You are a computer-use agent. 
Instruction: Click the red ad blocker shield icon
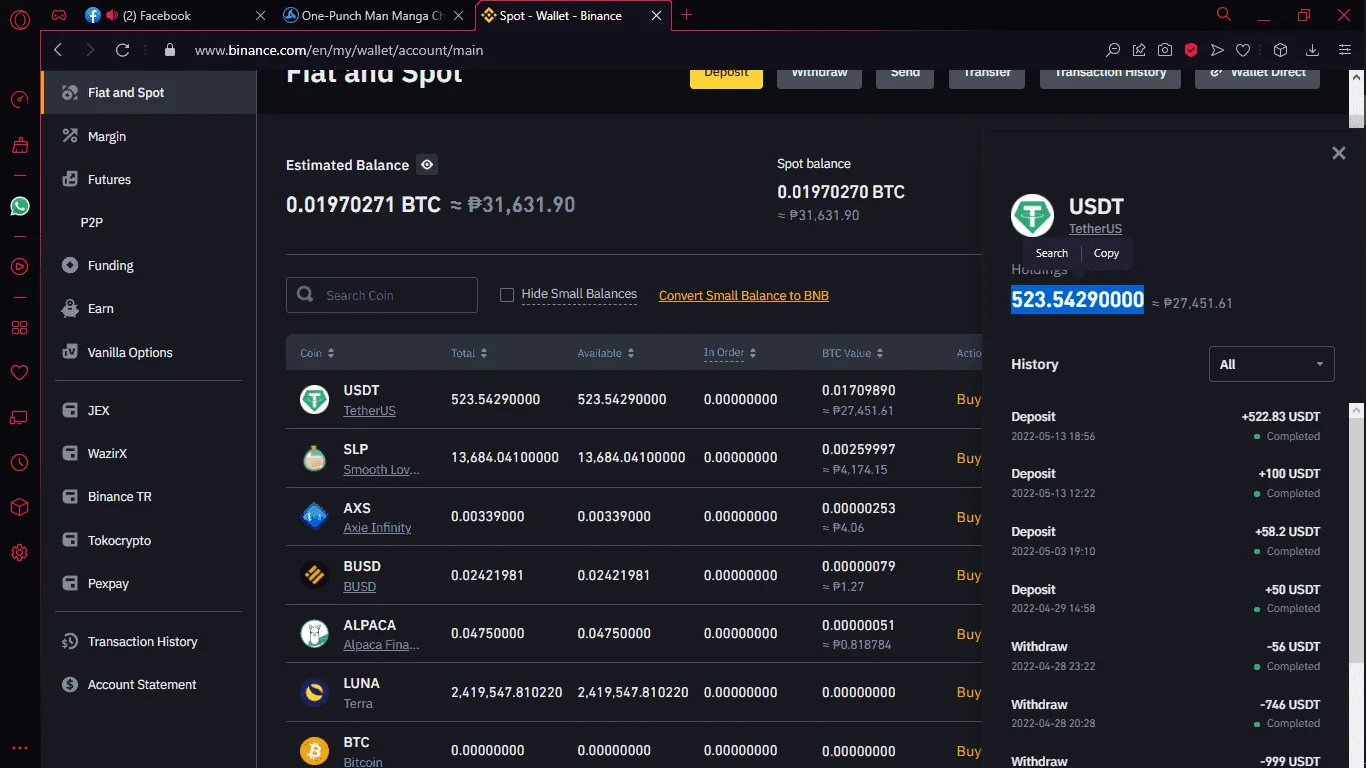coord(1191,50)
